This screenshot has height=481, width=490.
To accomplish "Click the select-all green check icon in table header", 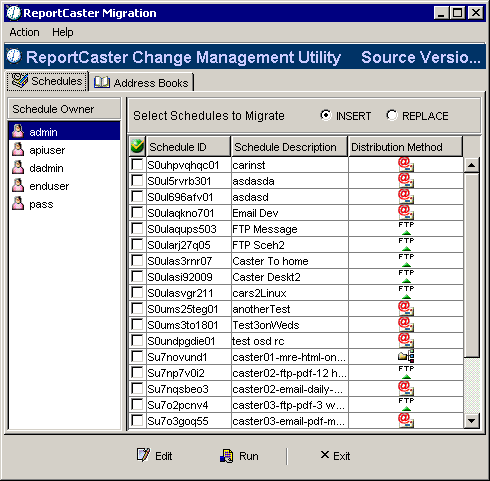I will coord(137,146).
